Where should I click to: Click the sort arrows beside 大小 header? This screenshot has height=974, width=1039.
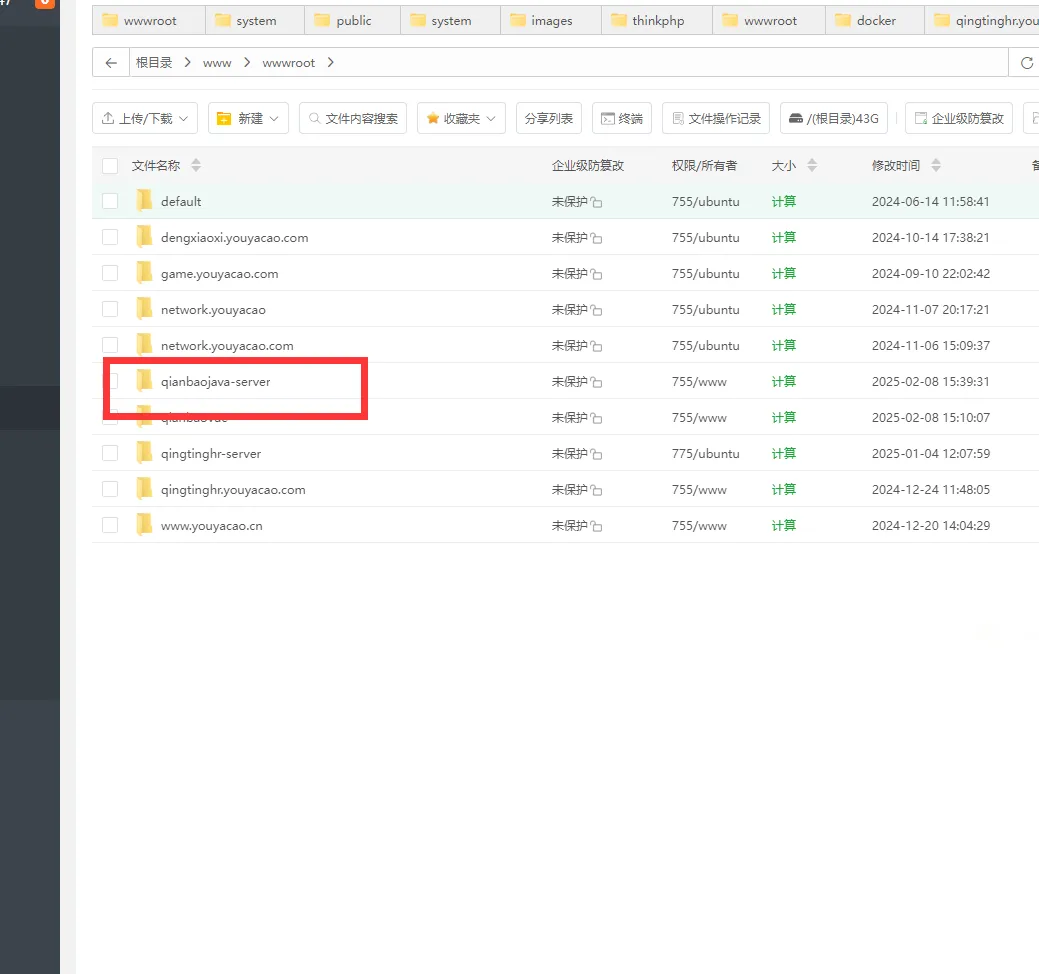click(x=812, y=165)
